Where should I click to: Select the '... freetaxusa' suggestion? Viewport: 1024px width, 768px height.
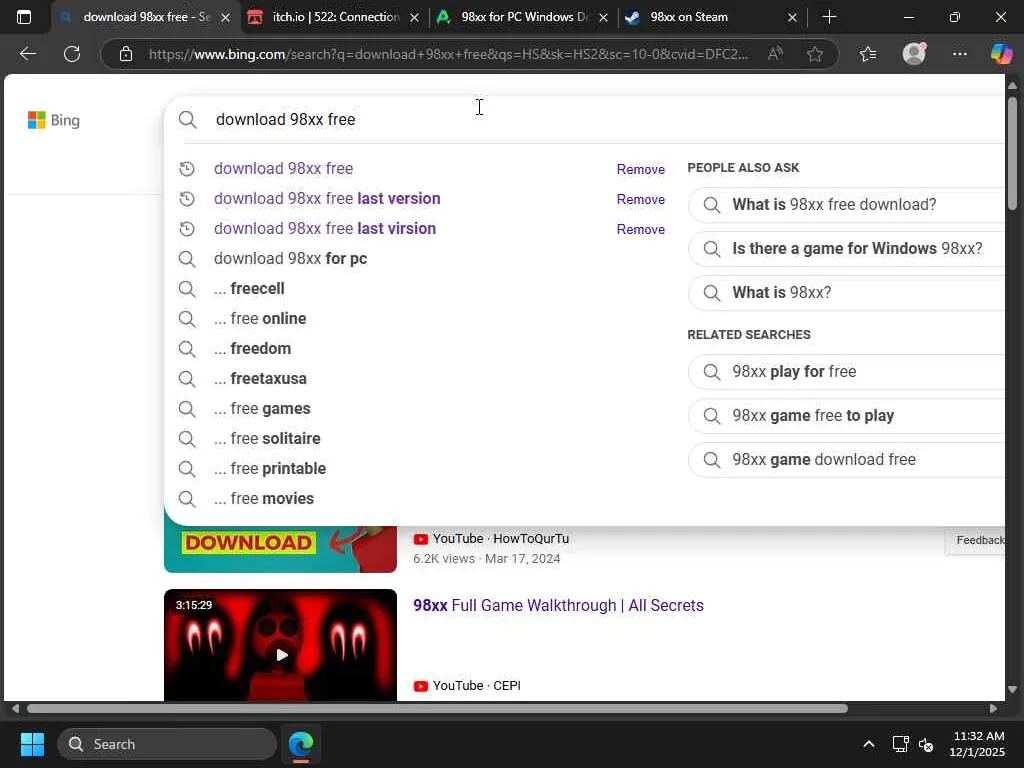pos(260,379)
